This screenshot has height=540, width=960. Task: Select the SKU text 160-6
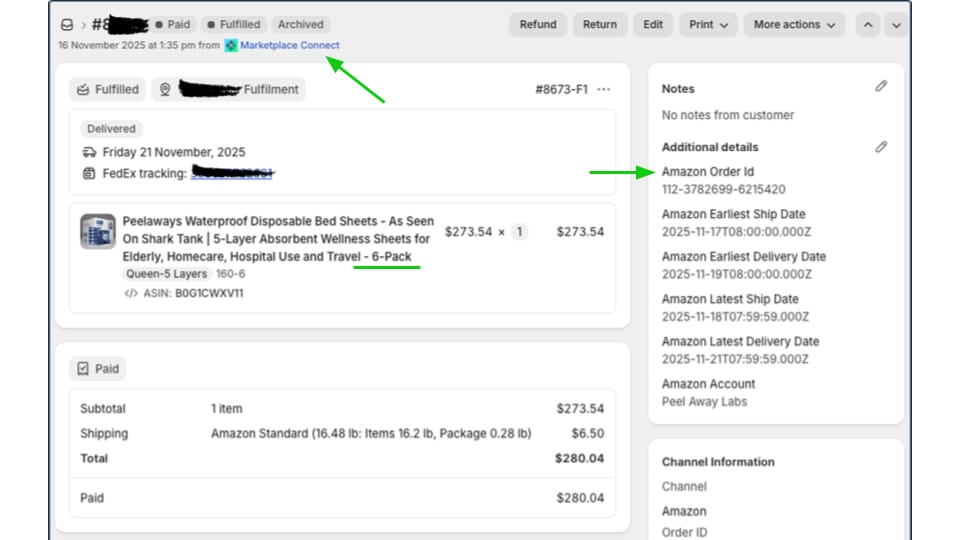coord(231,274)
